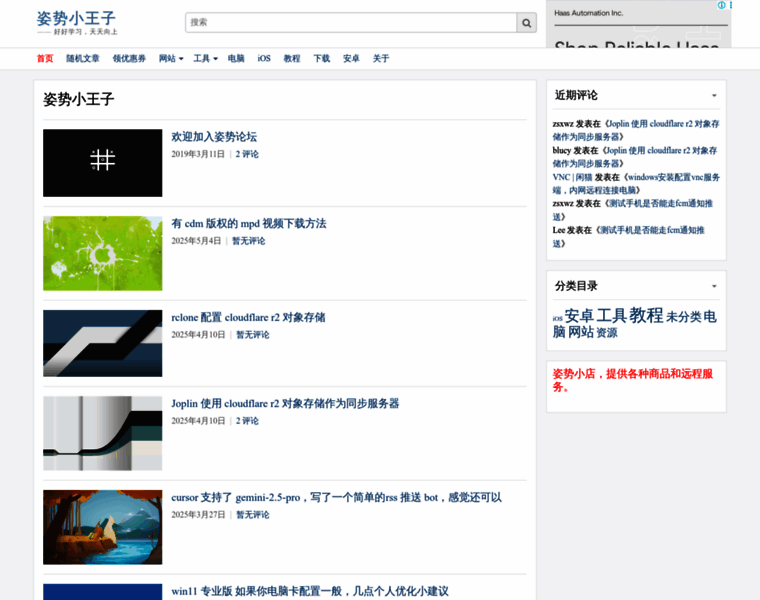Viewport: 760px width, 600px height.
Task: Select 网站 in the category cloud
Action: click(x=581, y=332)
